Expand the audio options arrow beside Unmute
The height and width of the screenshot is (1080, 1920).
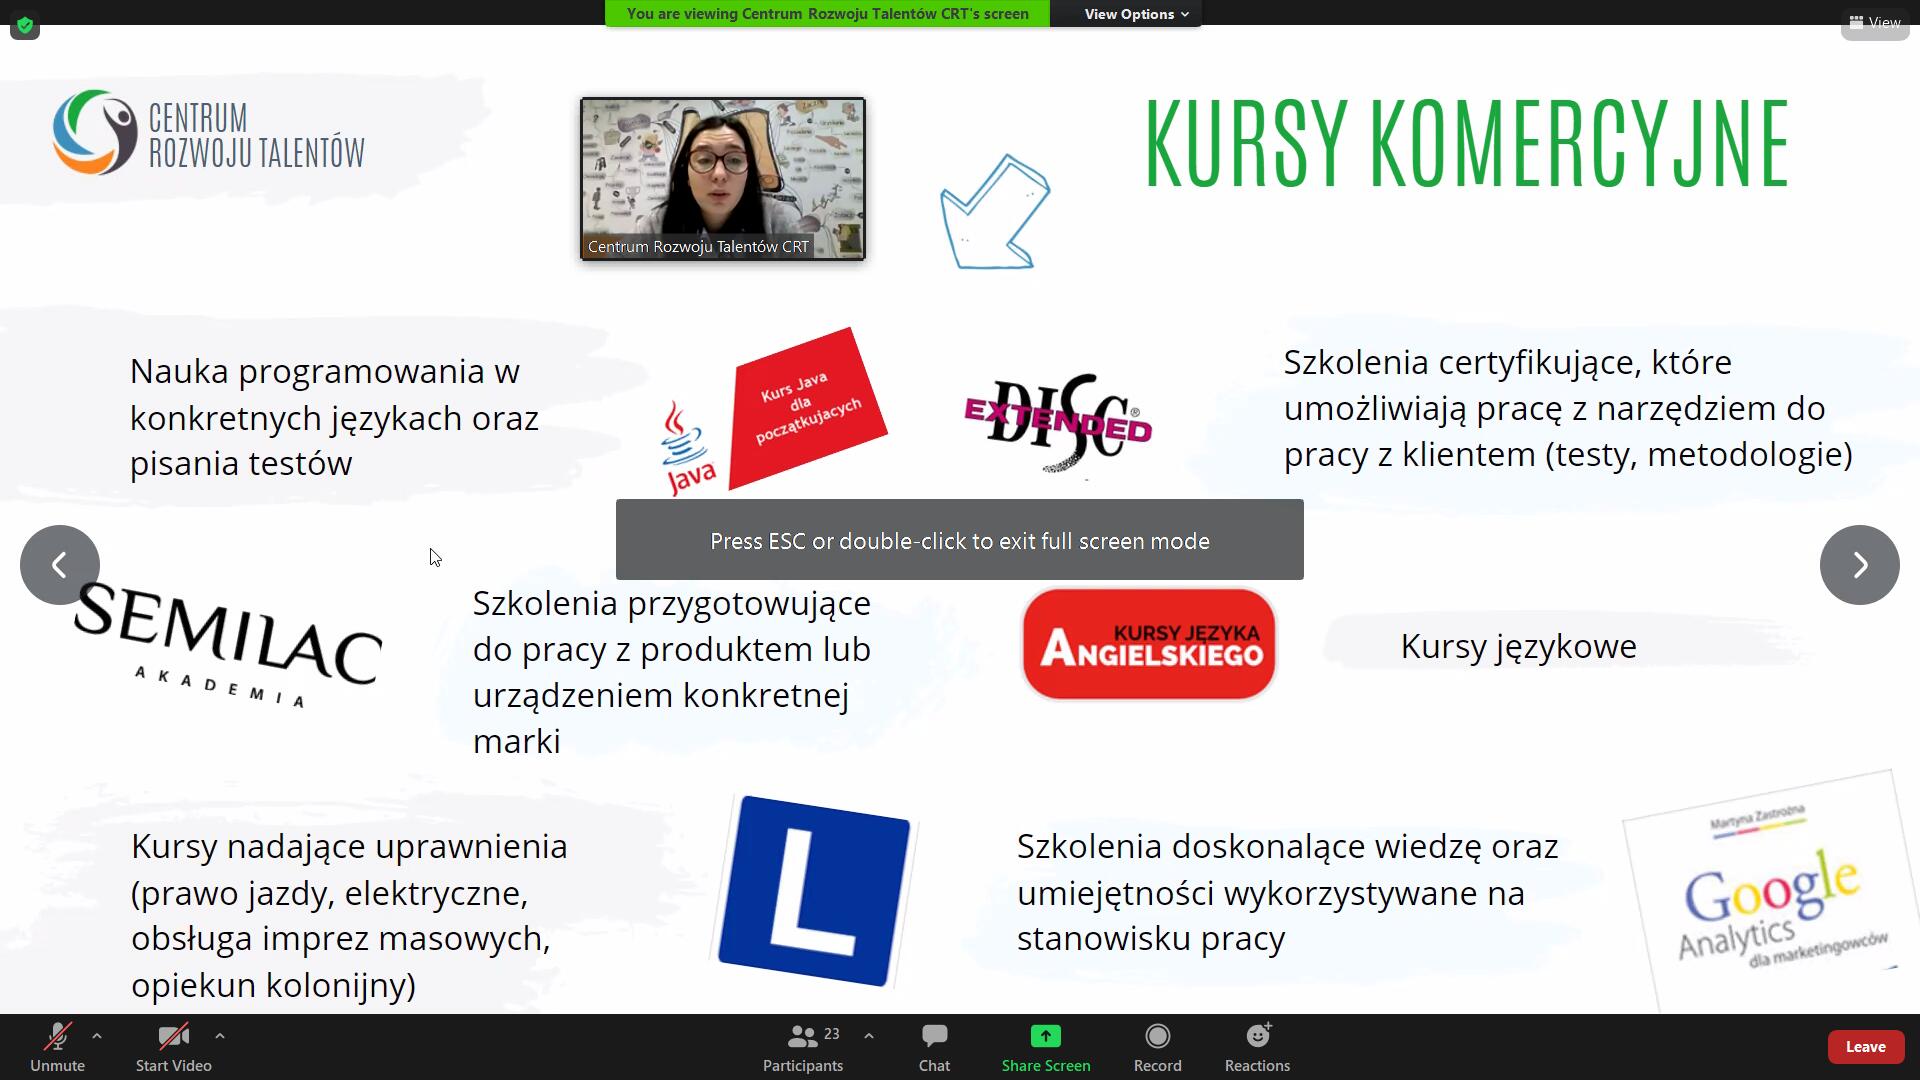coord(97,1036)
